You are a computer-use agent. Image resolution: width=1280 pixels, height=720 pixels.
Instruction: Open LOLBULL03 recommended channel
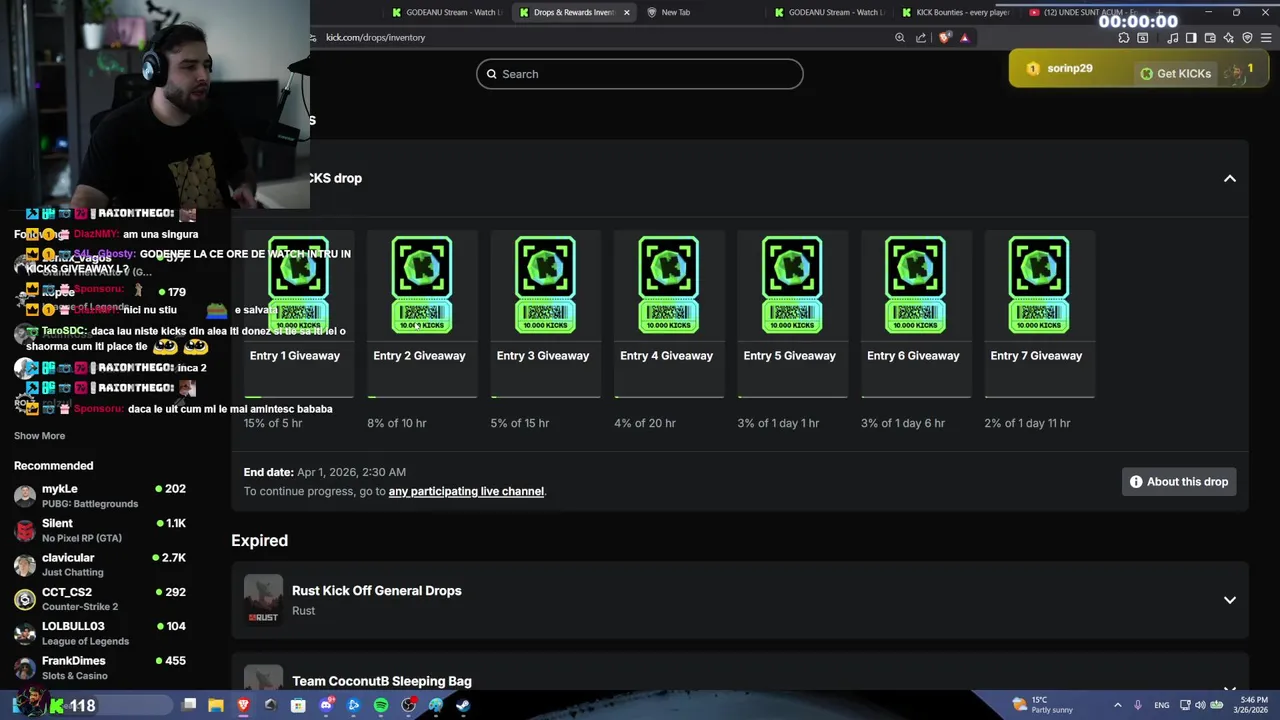pyautogui.click(x=100, y=633)
